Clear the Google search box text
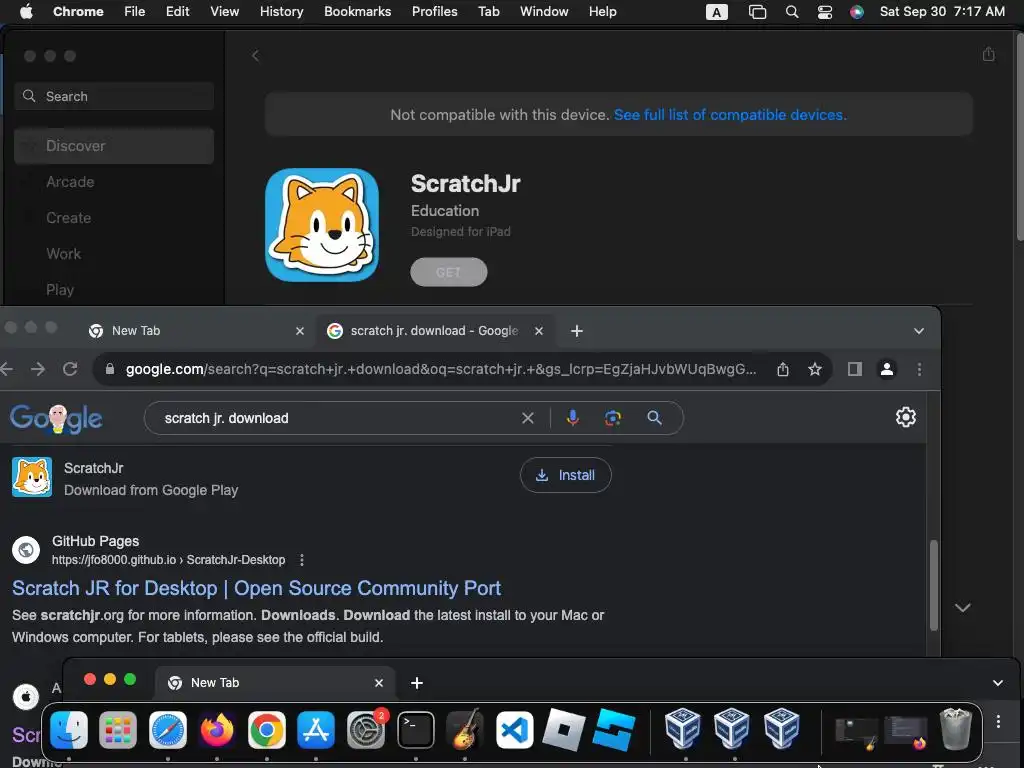 [528, 418]
